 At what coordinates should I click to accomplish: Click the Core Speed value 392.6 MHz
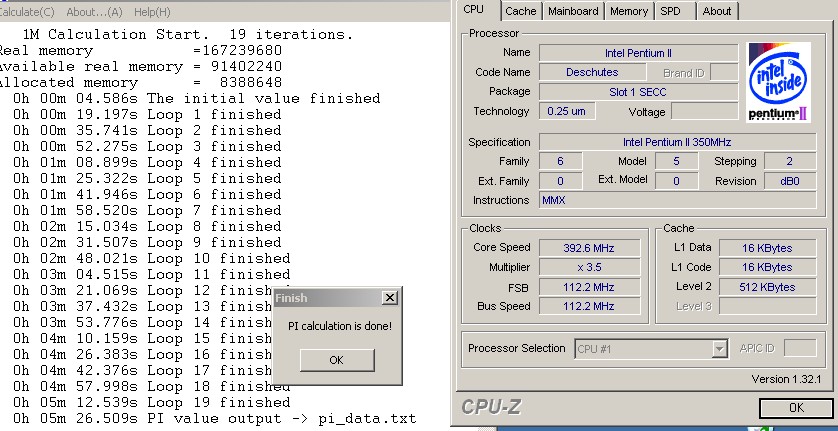point(589,248)
